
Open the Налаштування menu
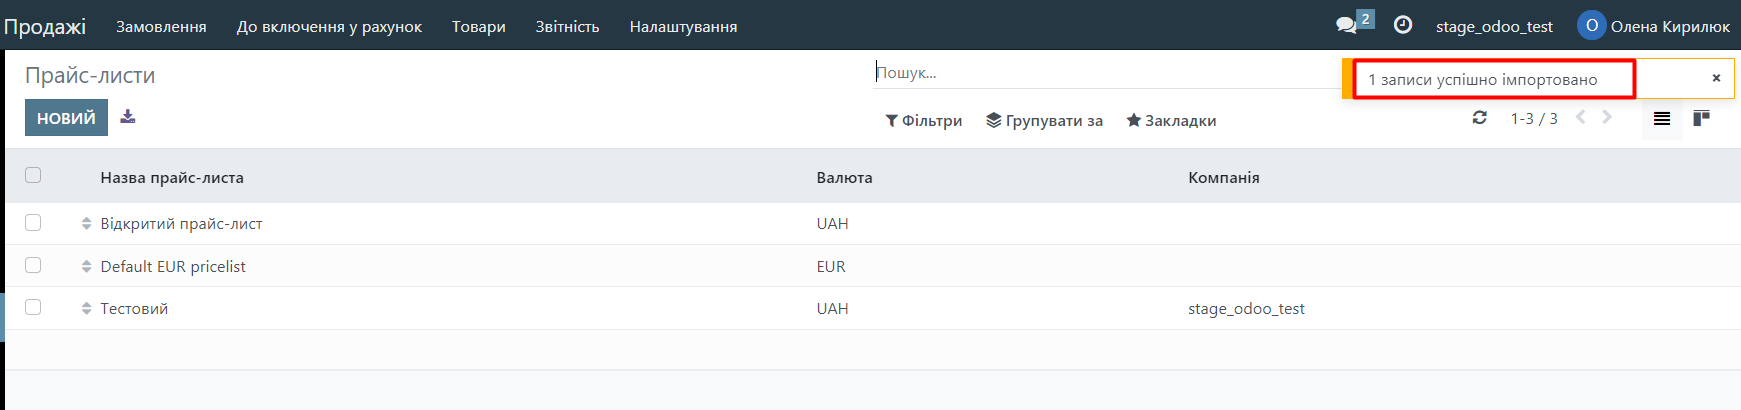click(683, 27)
